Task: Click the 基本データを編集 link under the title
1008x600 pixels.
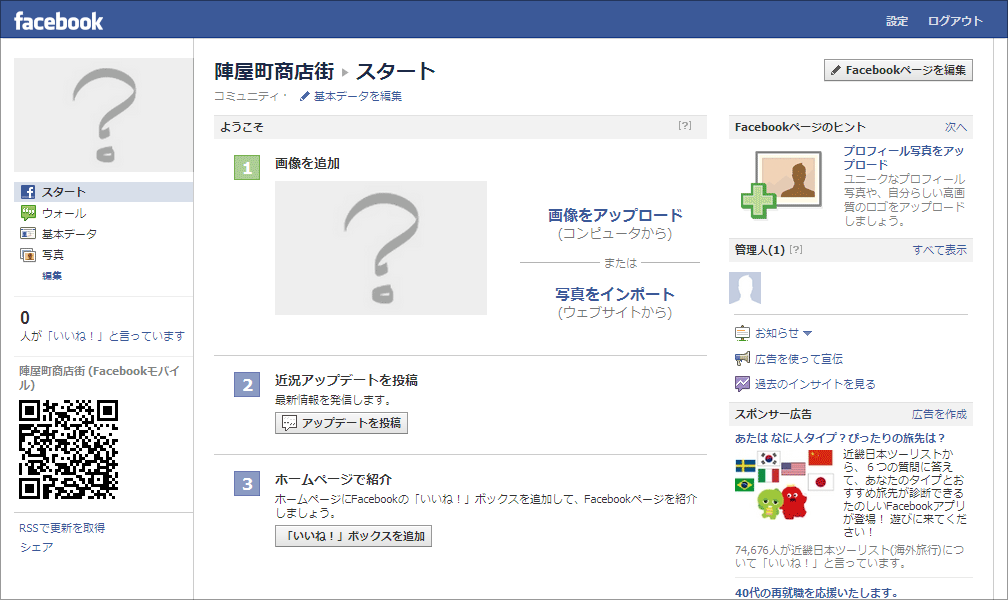Action: [x=358, y=96]
